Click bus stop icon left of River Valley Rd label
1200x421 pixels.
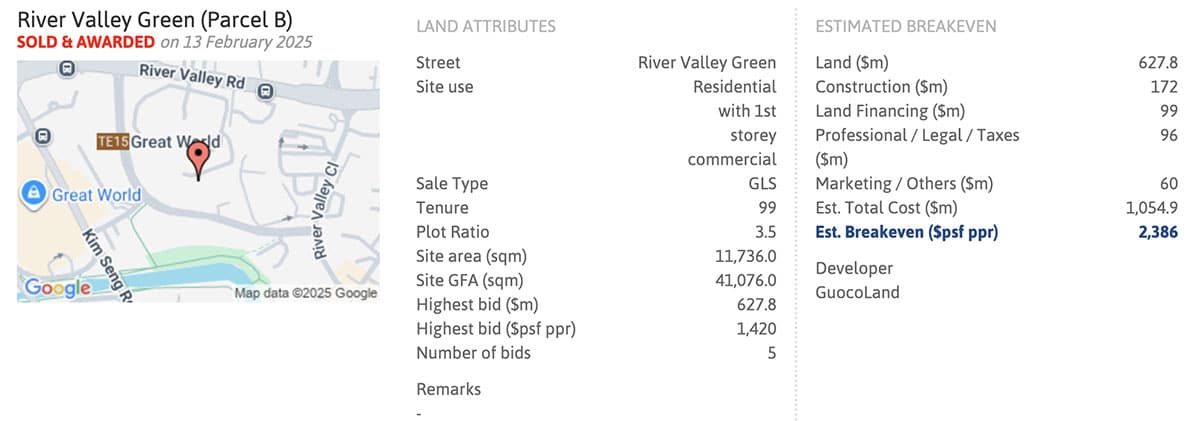(x=67, y=69)
